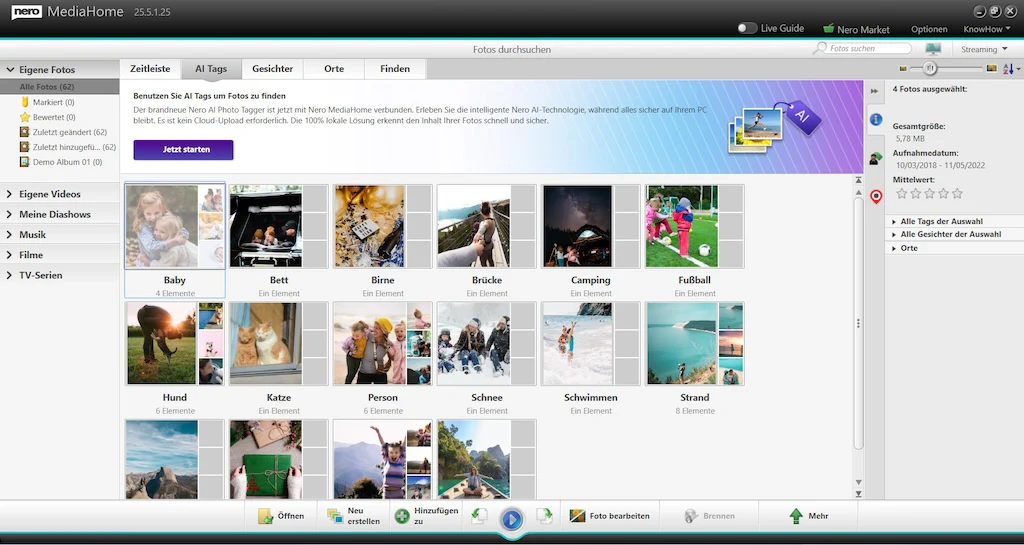The width and height of the screenshot is (1024, 545).
Task: Open Demo Album 01
Action: coord(61,162)
